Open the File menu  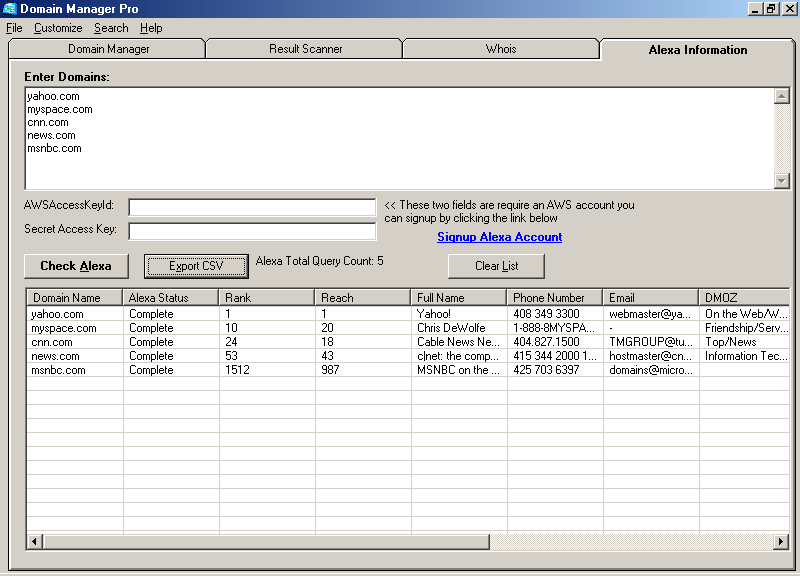coord(14,28)
